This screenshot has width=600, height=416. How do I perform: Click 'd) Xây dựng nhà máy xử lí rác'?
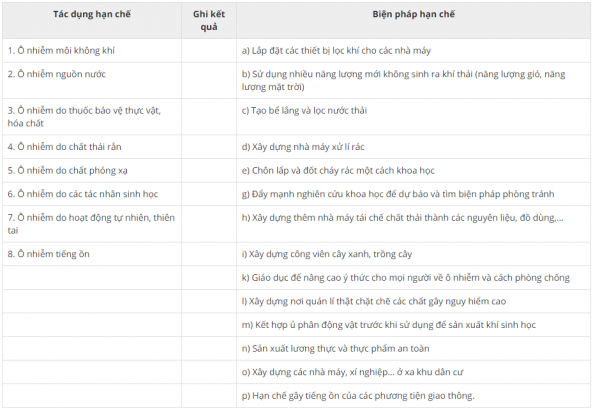point(303,147)
